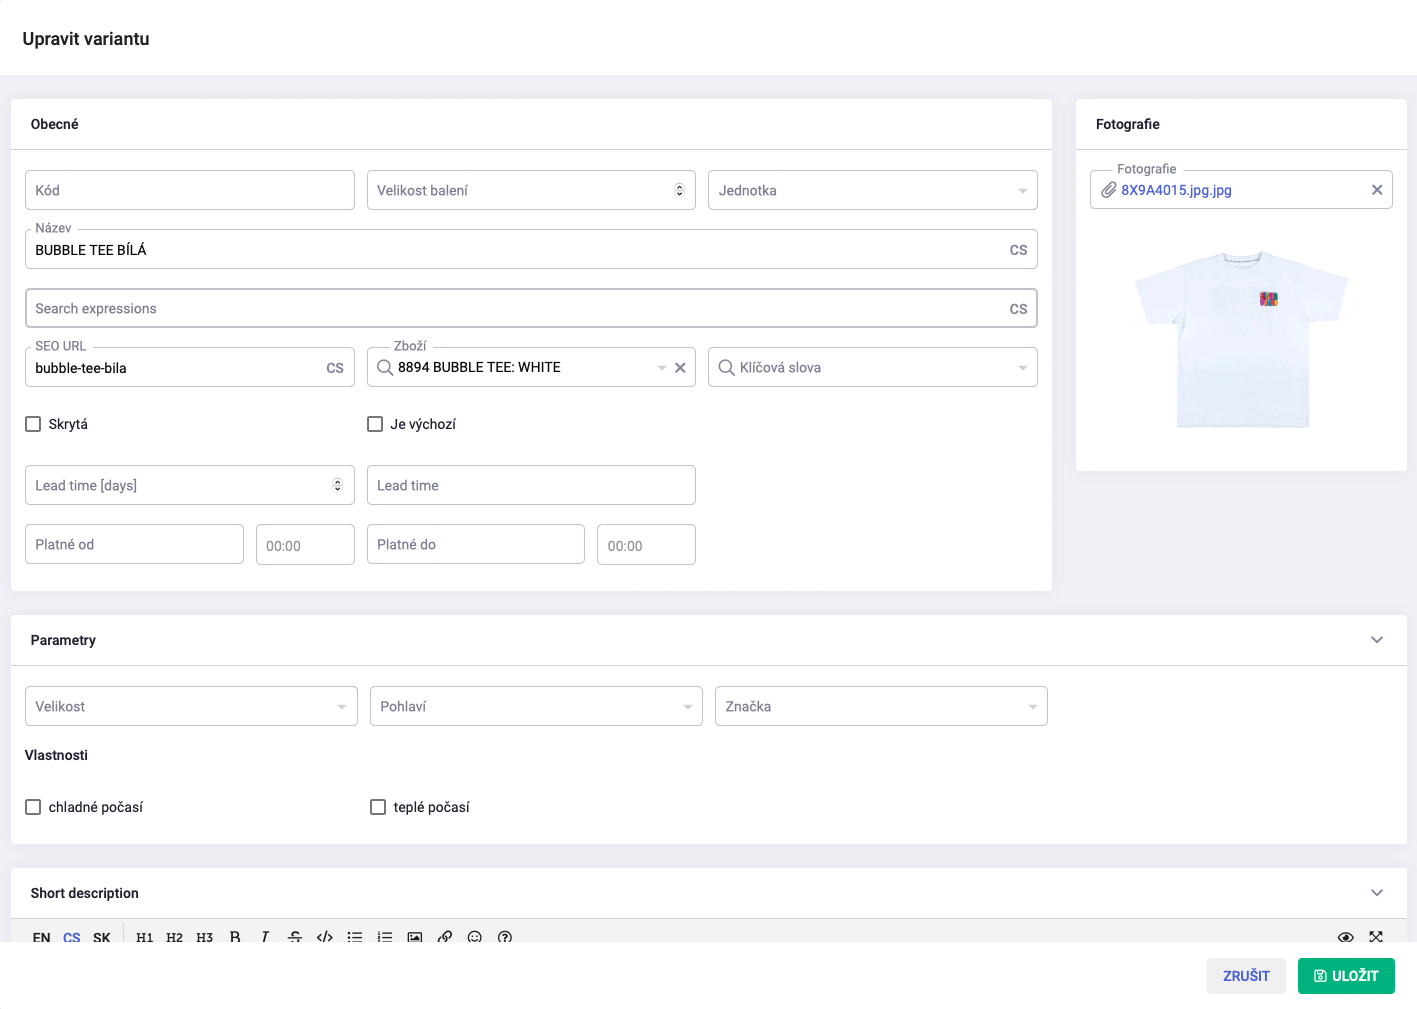
Task: Toggle italic formatting in editor
Action: [x=265, y=937]
